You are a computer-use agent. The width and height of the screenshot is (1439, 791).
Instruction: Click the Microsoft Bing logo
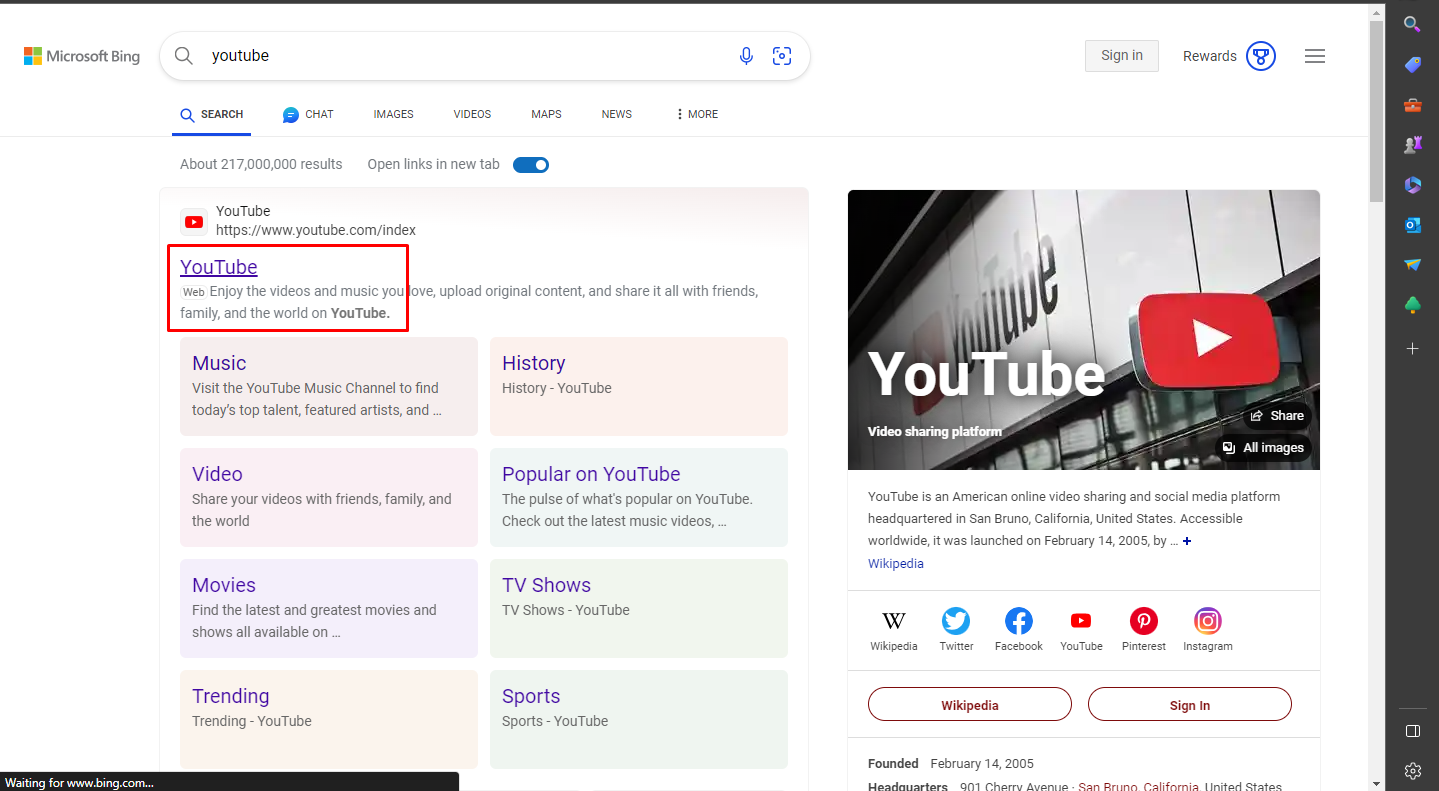click(x=82, y=56)
